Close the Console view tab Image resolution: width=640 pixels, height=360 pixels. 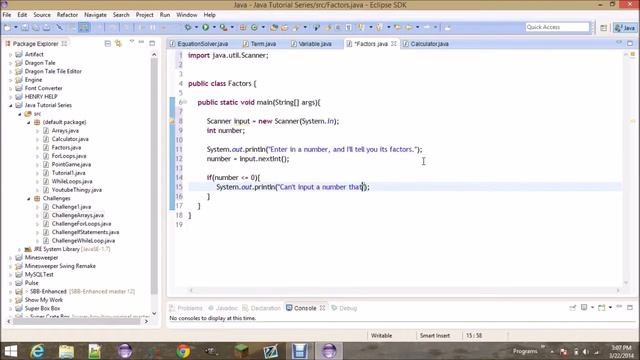(x=322, y=308)
